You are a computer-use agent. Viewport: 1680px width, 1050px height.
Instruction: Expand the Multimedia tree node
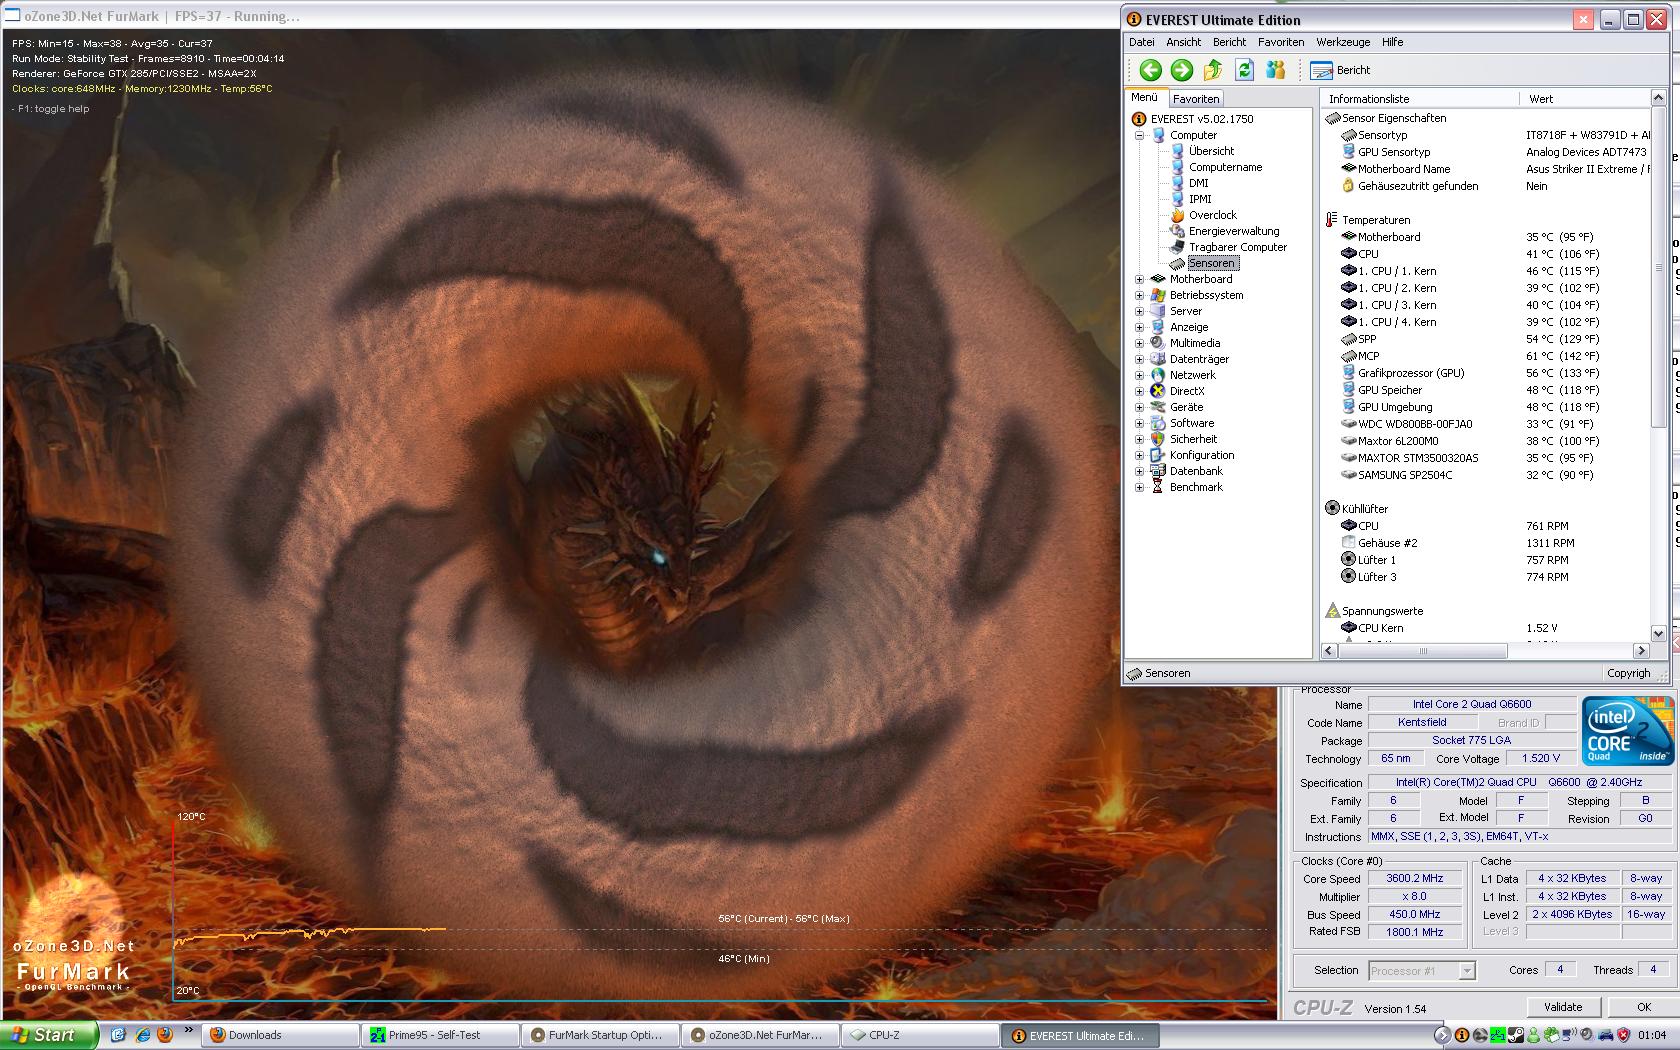pos(1139,343)
